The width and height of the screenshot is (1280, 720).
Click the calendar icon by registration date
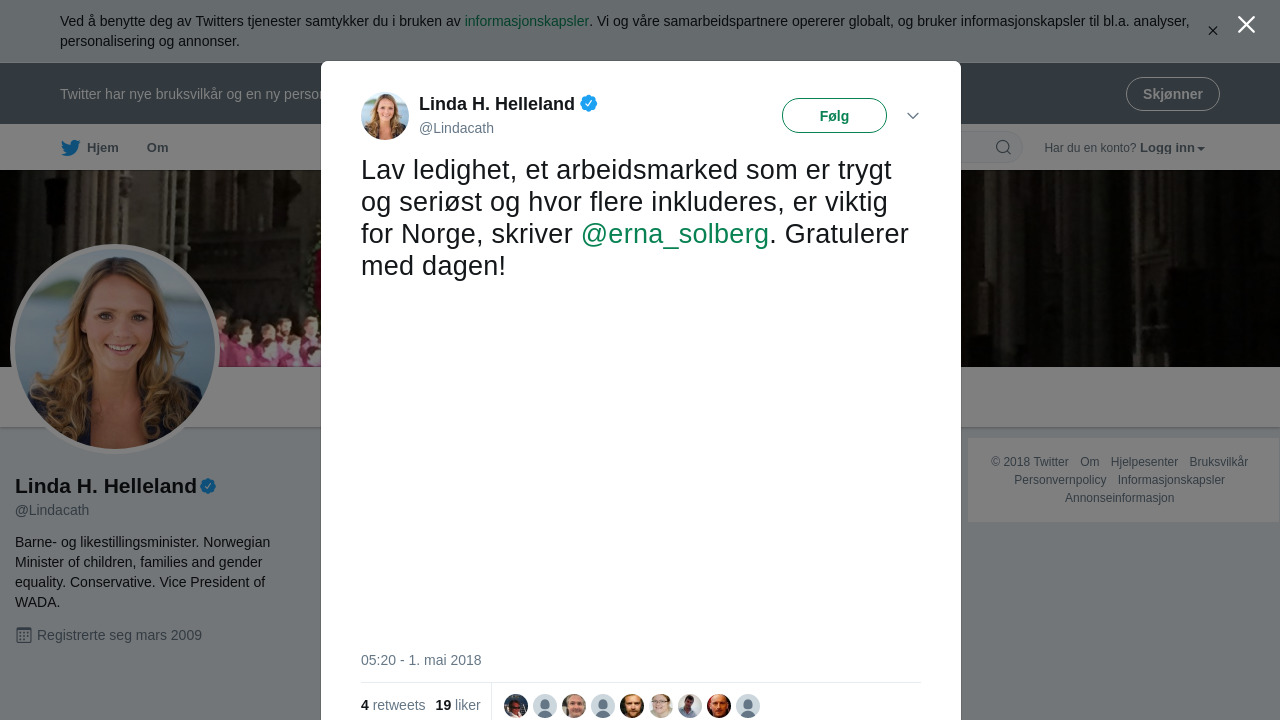tap(24, 635)
